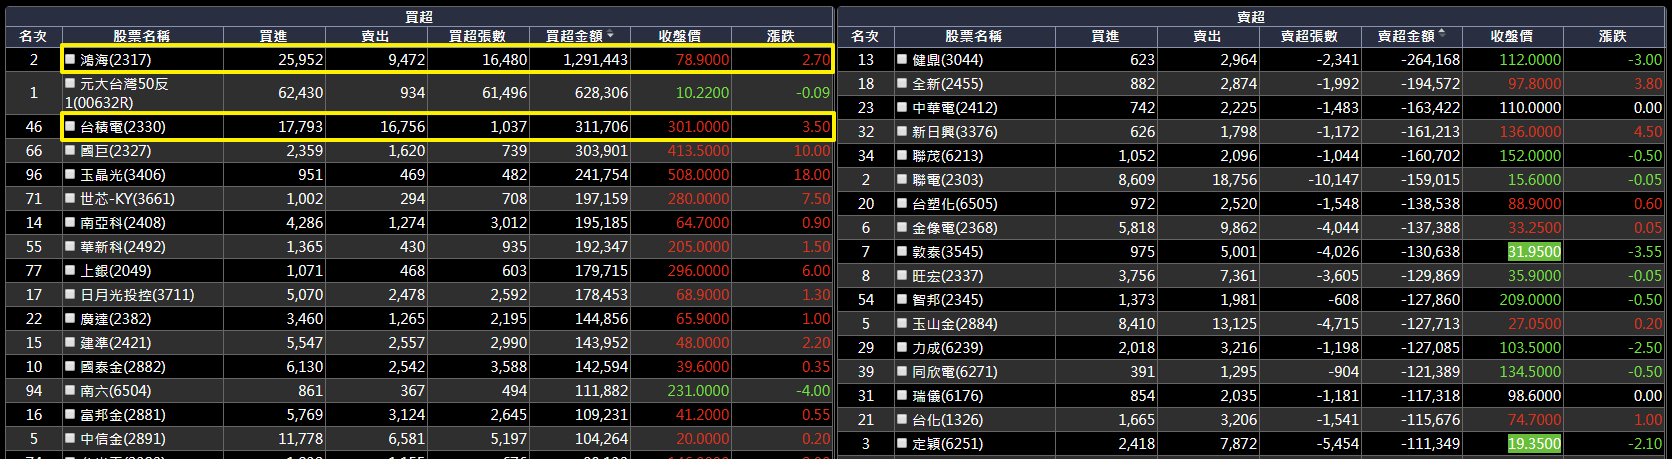The width and height of the screenshot is (1672, 459).
Task: Enable the checkbox for 台塑化(6505)
Action: click(903, 203)
